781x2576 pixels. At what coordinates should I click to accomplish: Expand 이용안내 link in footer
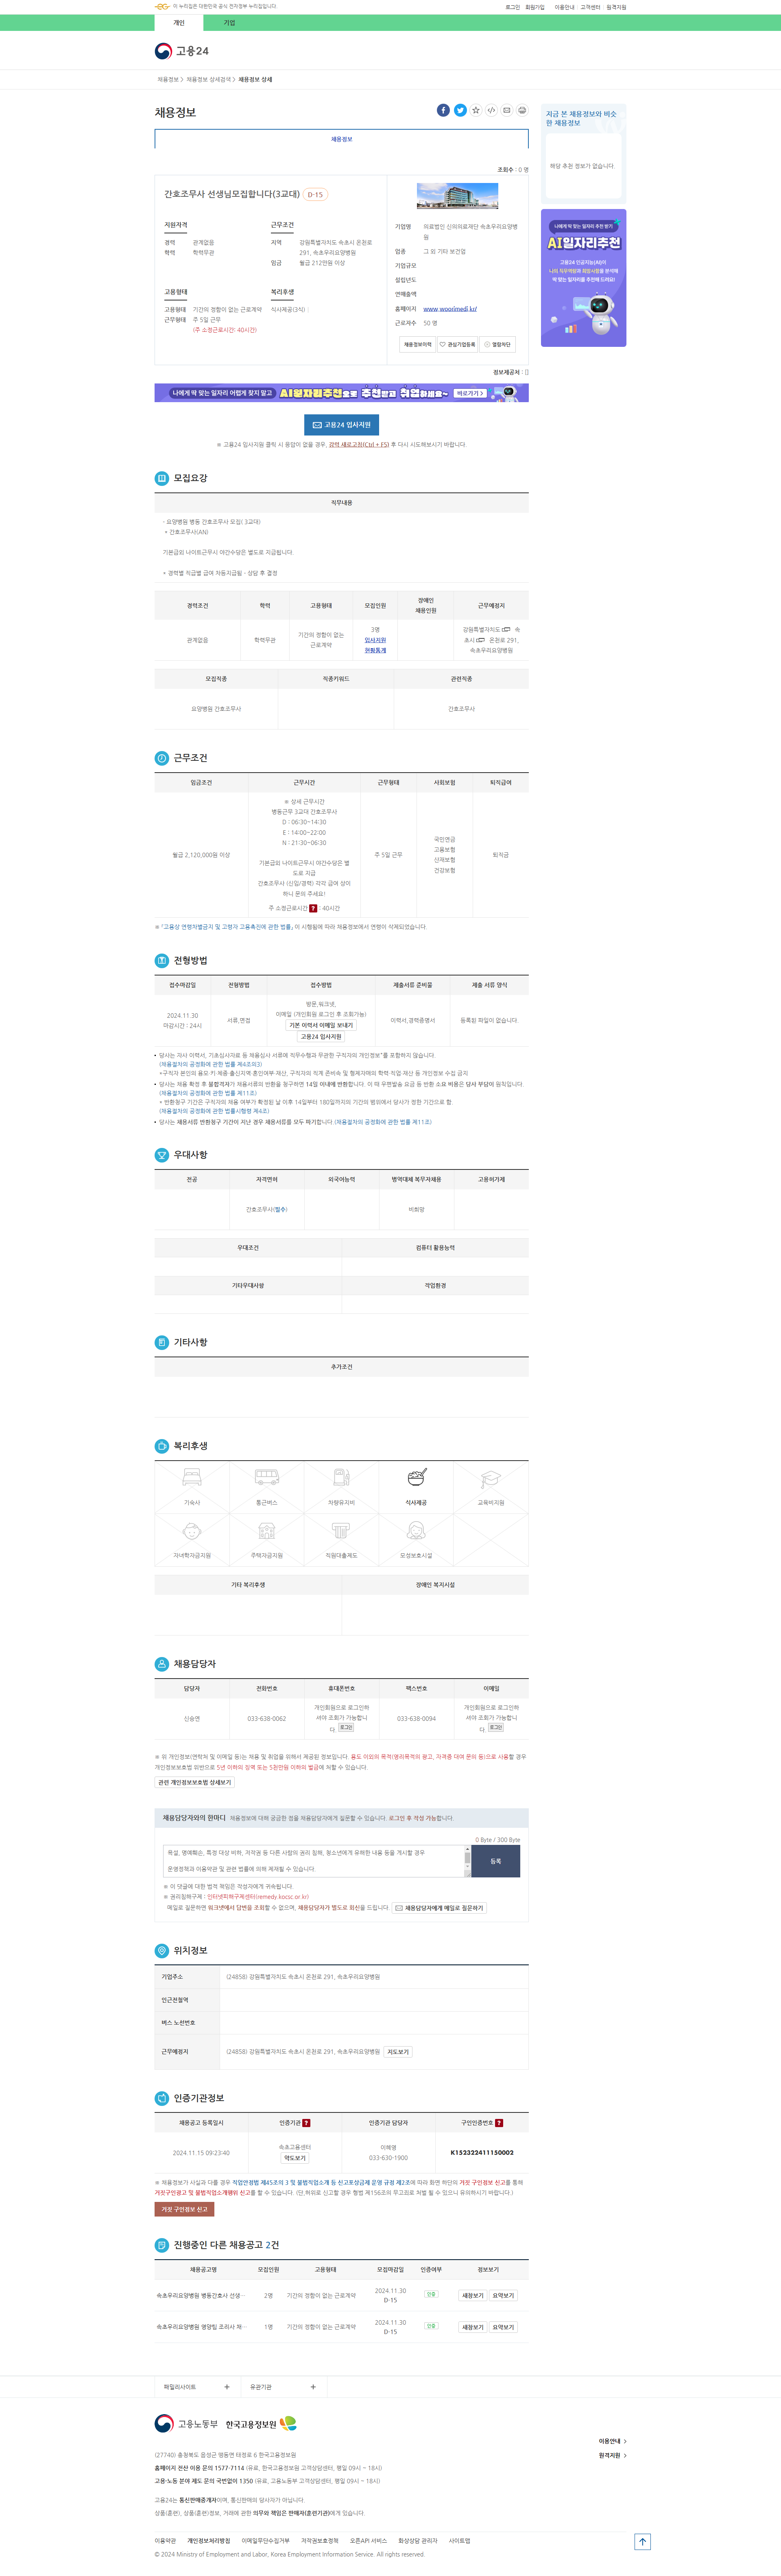pos(612,2441)
